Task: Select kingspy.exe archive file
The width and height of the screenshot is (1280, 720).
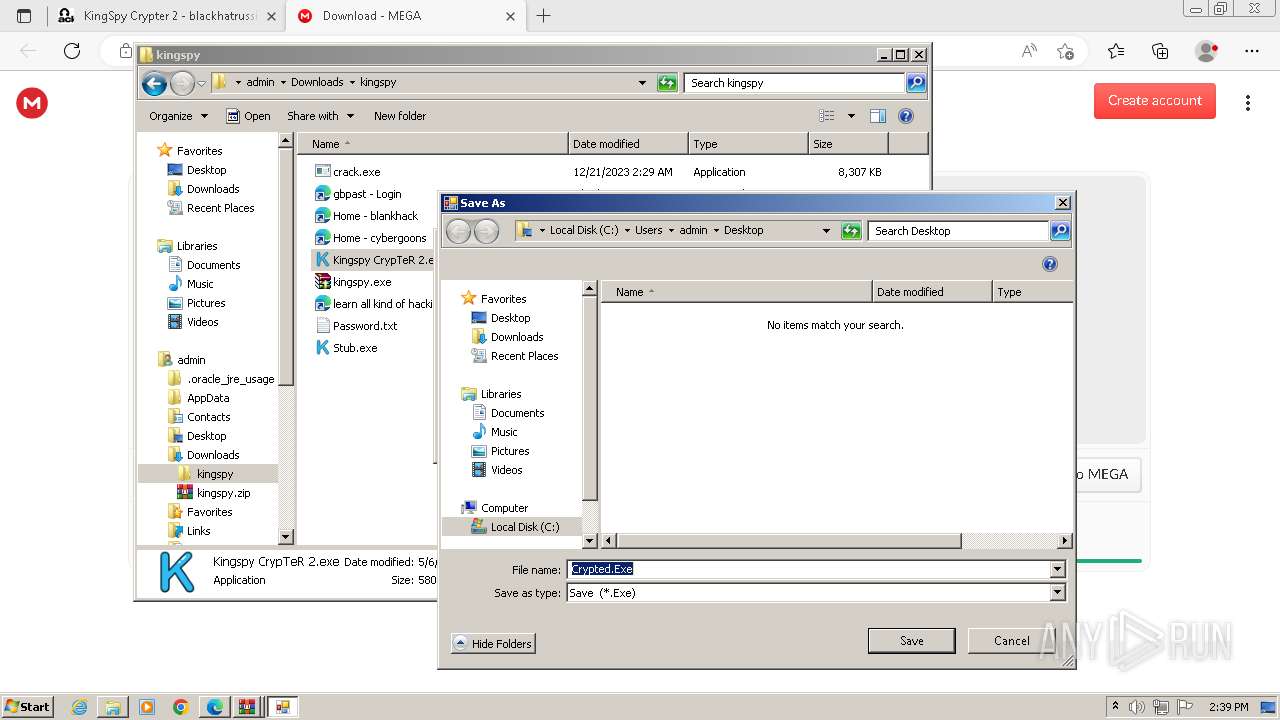Action: tap(353, 282)
